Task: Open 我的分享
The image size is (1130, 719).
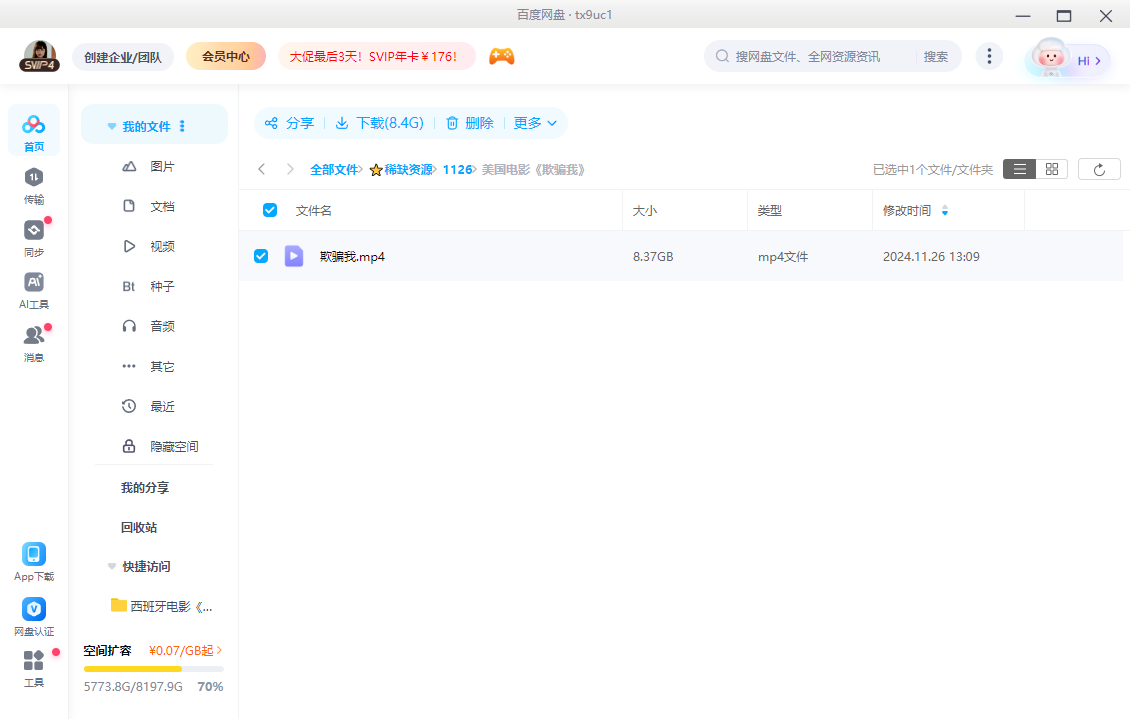Action: point(145,488)
